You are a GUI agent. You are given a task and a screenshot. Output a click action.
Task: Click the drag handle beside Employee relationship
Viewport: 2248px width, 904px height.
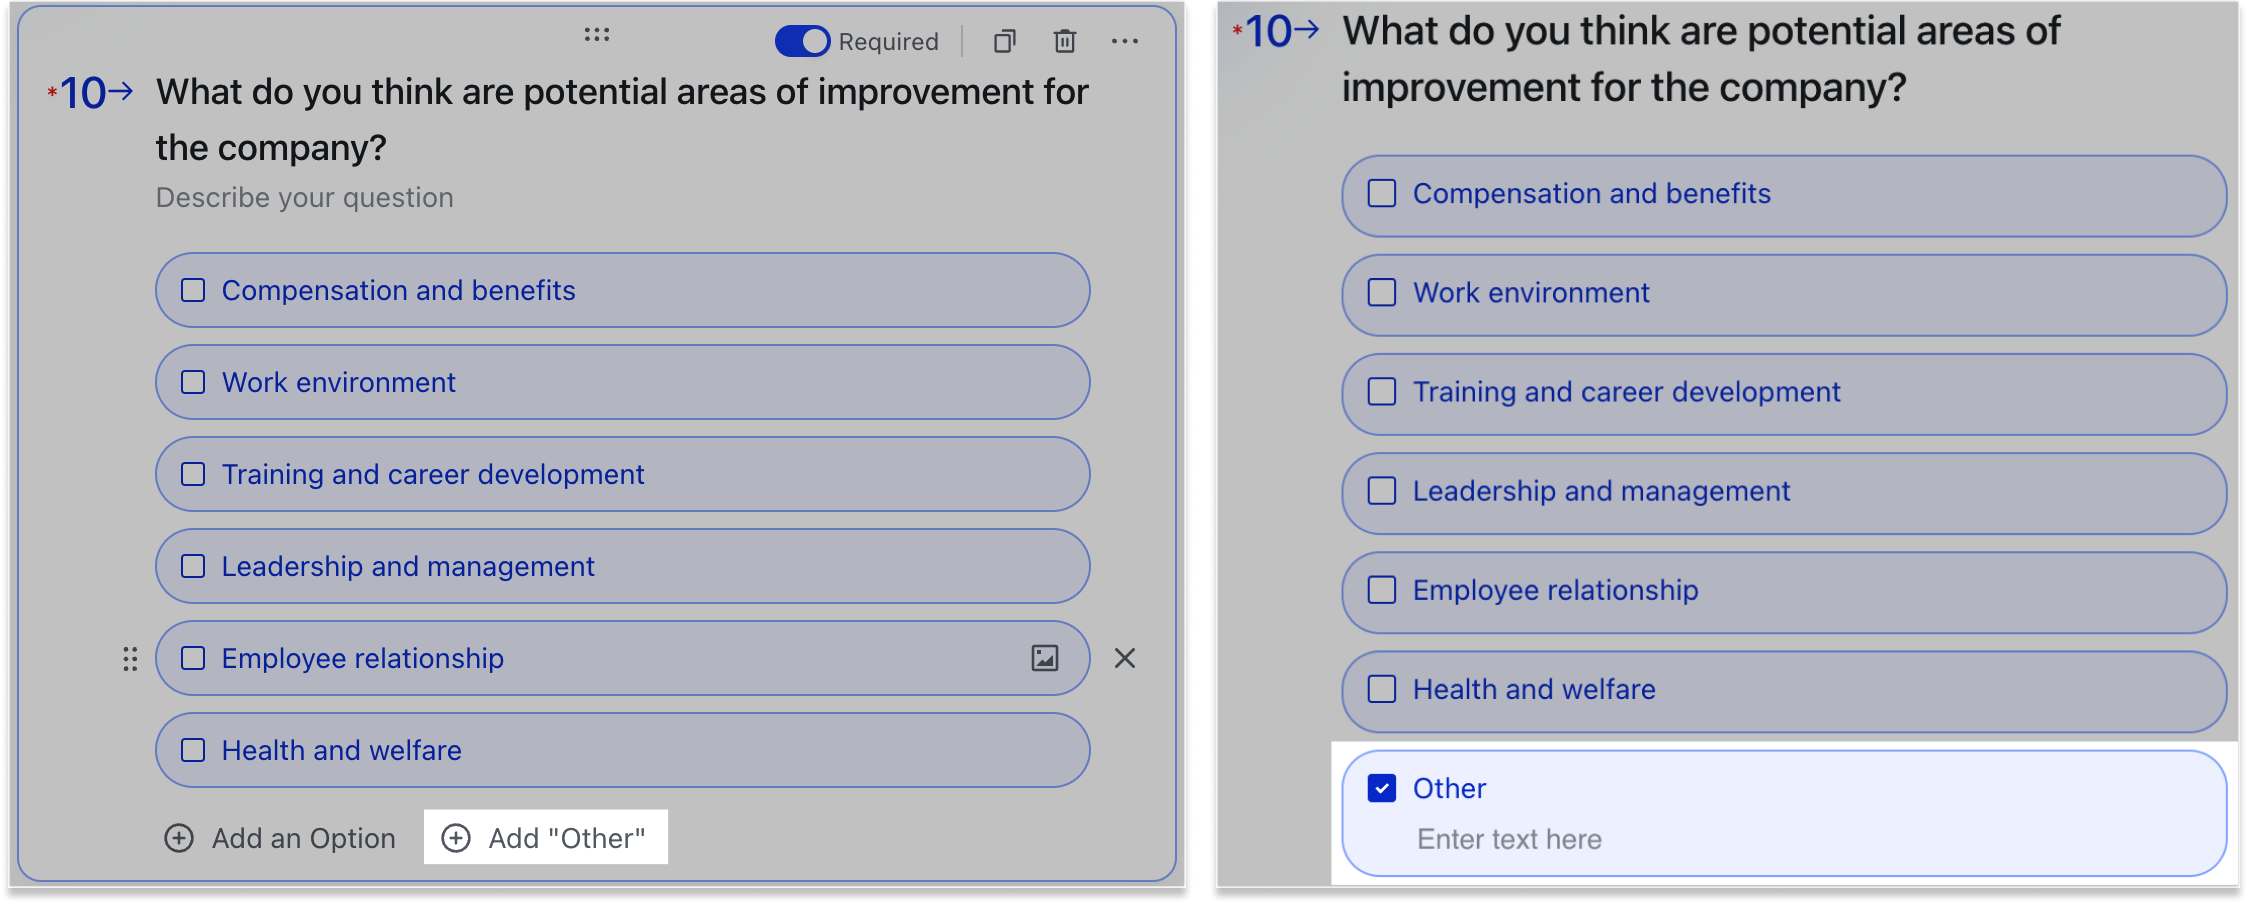(x=129, y=659)
